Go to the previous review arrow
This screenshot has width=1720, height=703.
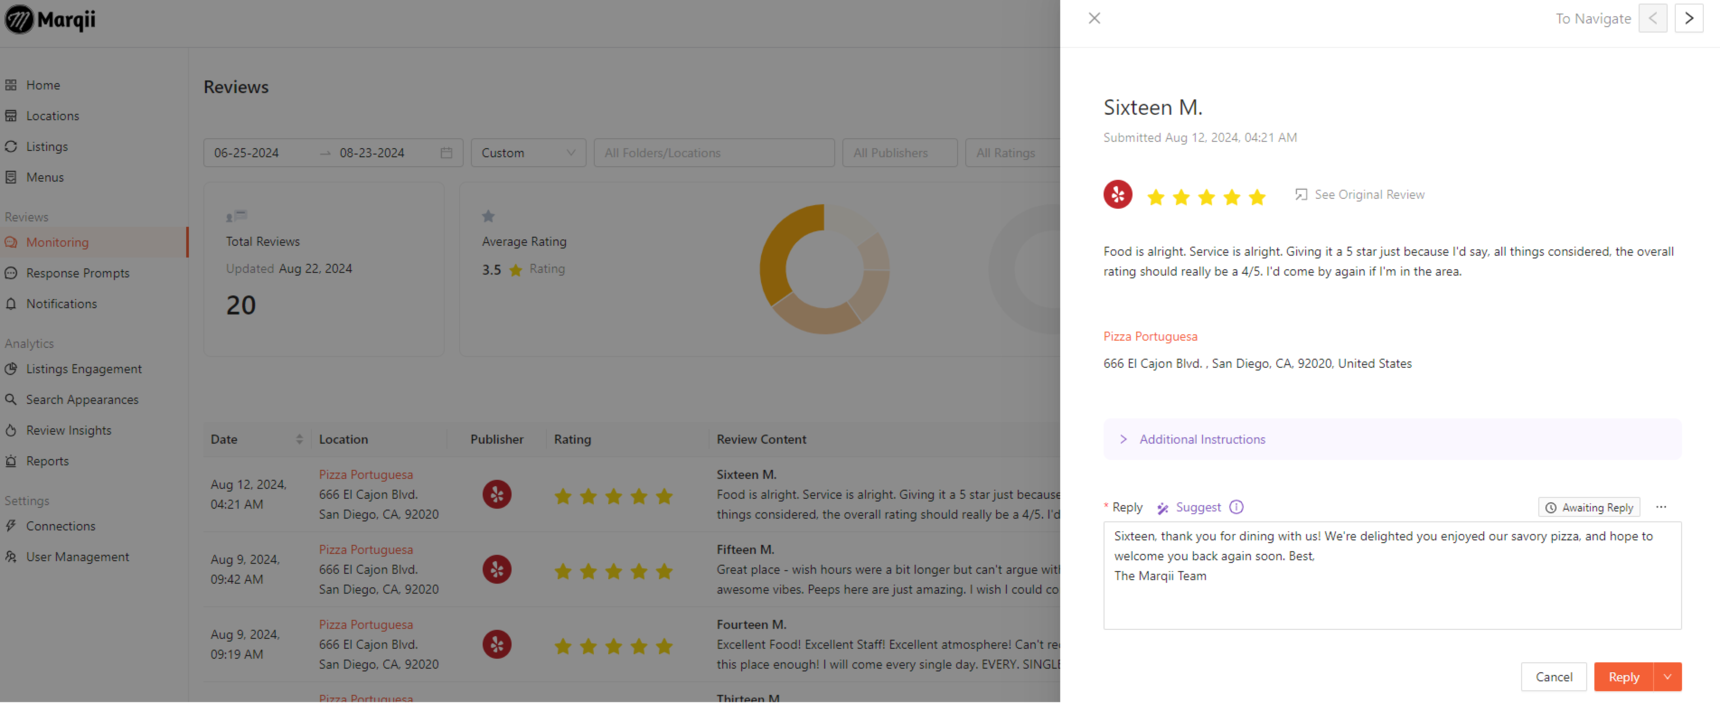point(1653,18)
